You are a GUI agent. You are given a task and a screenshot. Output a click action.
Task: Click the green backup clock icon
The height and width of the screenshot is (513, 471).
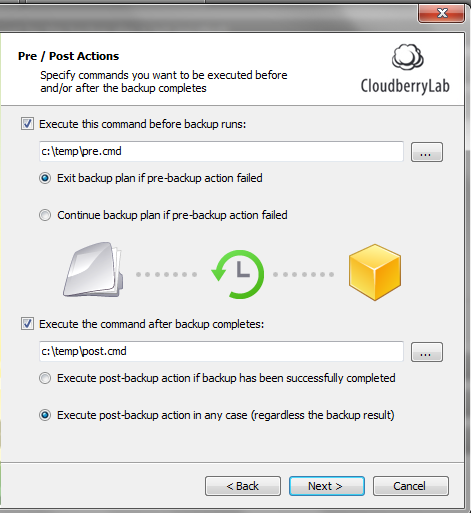click(x=238, y=274)
